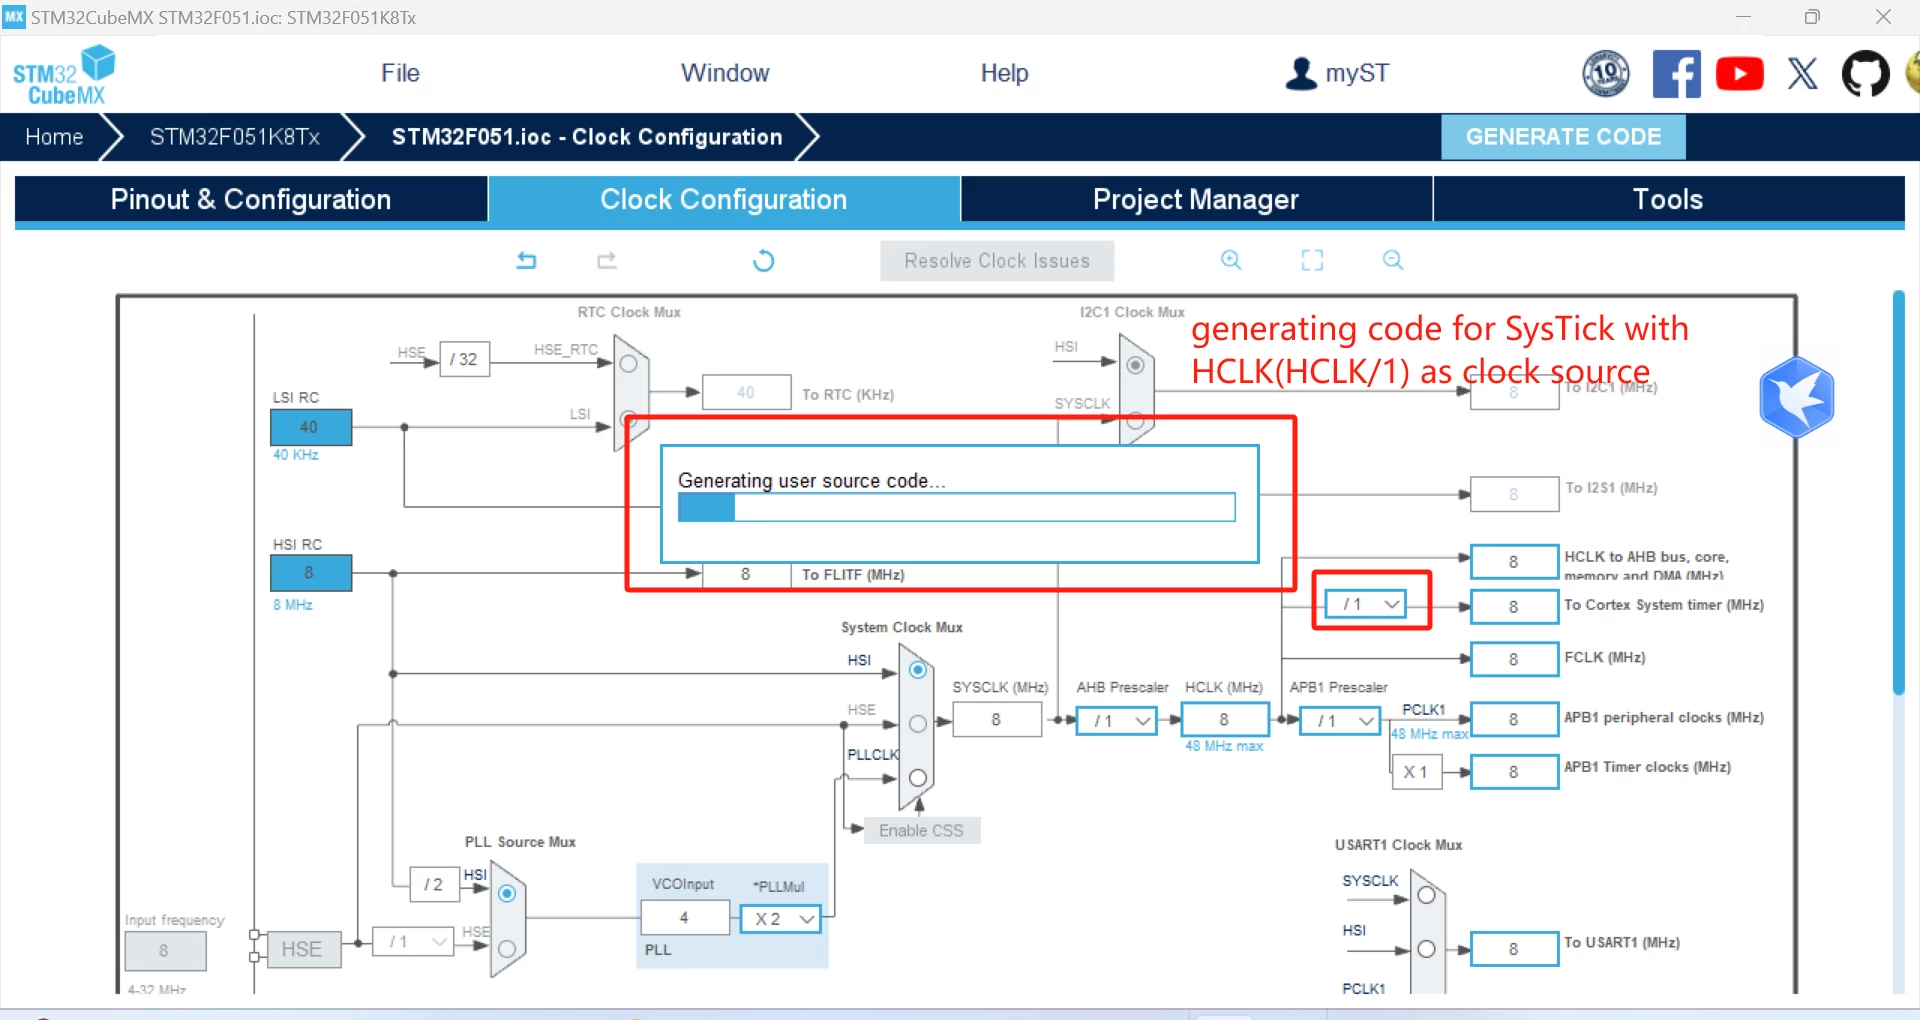Open the Window menu
This screenshot has width=1920, height=1020.
(x=725, y=73)
